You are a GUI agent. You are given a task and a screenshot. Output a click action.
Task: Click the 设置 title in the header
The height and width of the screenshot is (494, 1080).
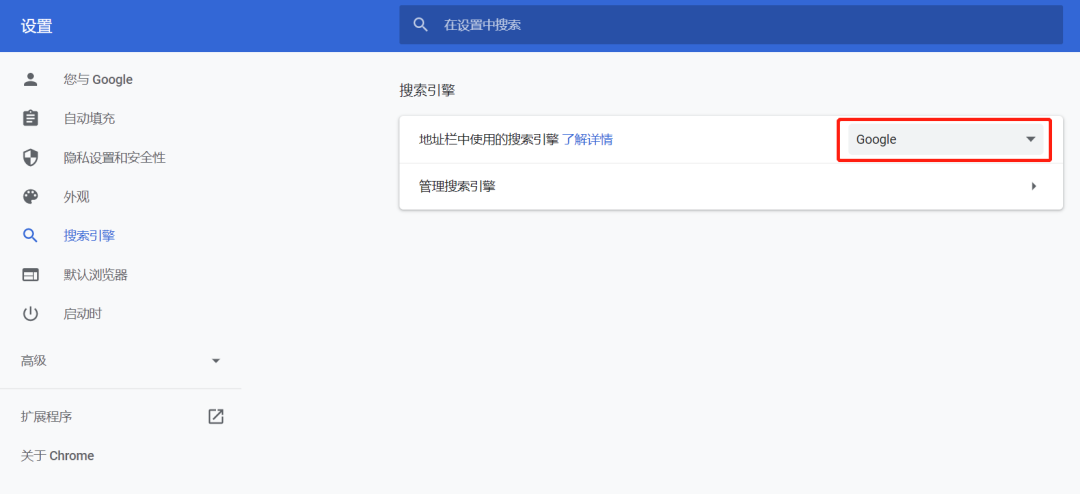(37, 27)
